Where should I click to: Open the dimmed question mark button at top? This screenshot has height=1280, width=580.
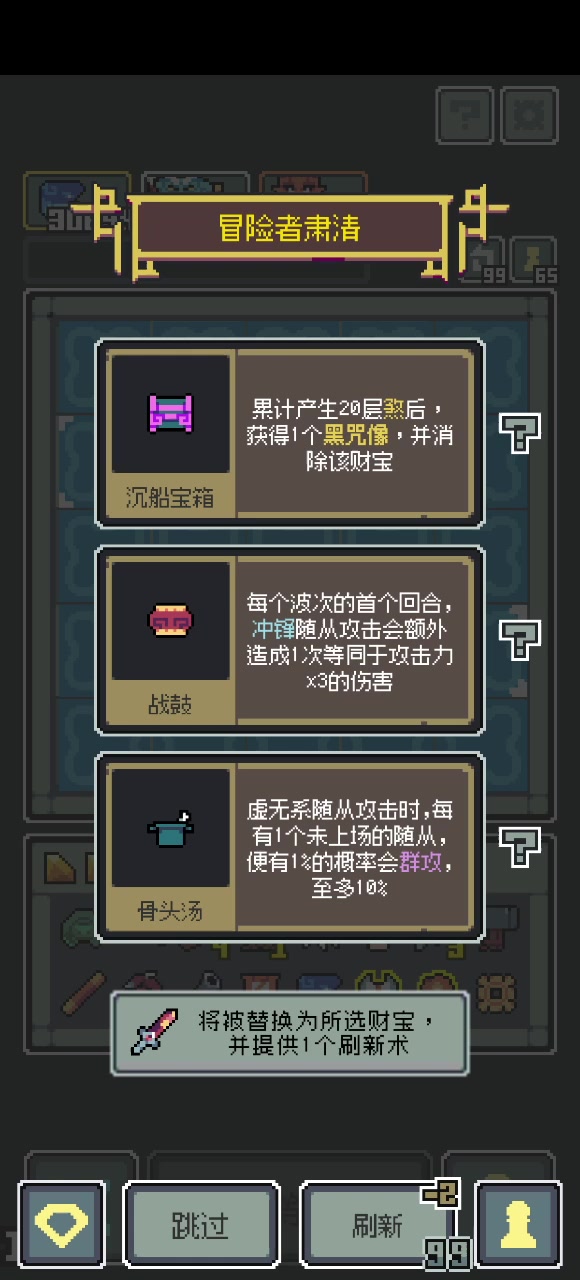point(465,116)
